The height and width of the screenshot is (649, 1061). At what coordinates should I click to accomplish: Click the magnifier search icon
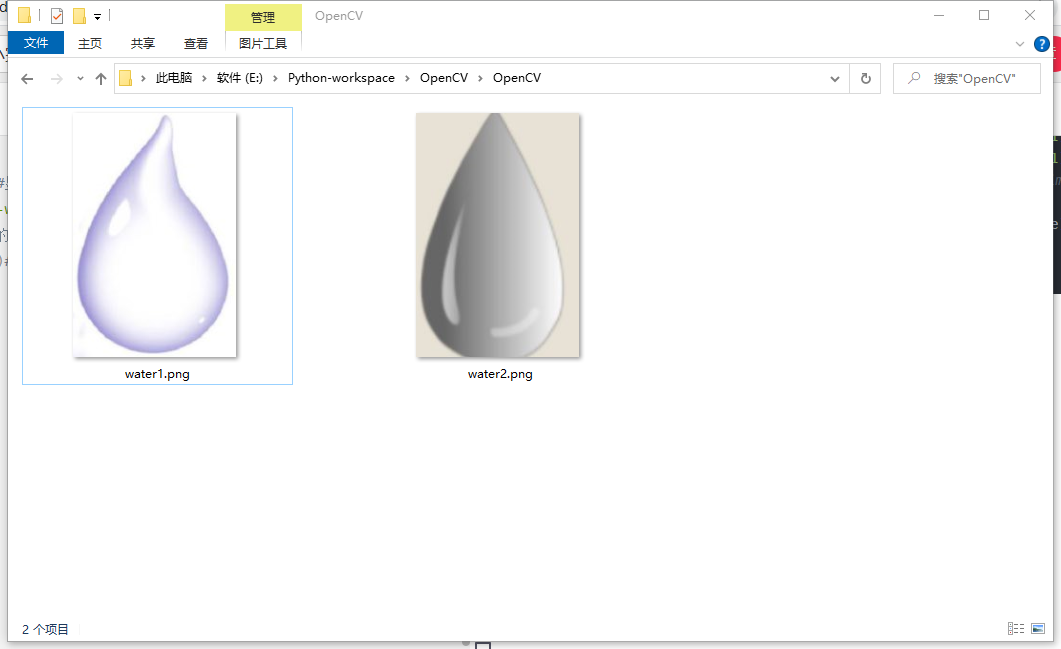[914, 79]
